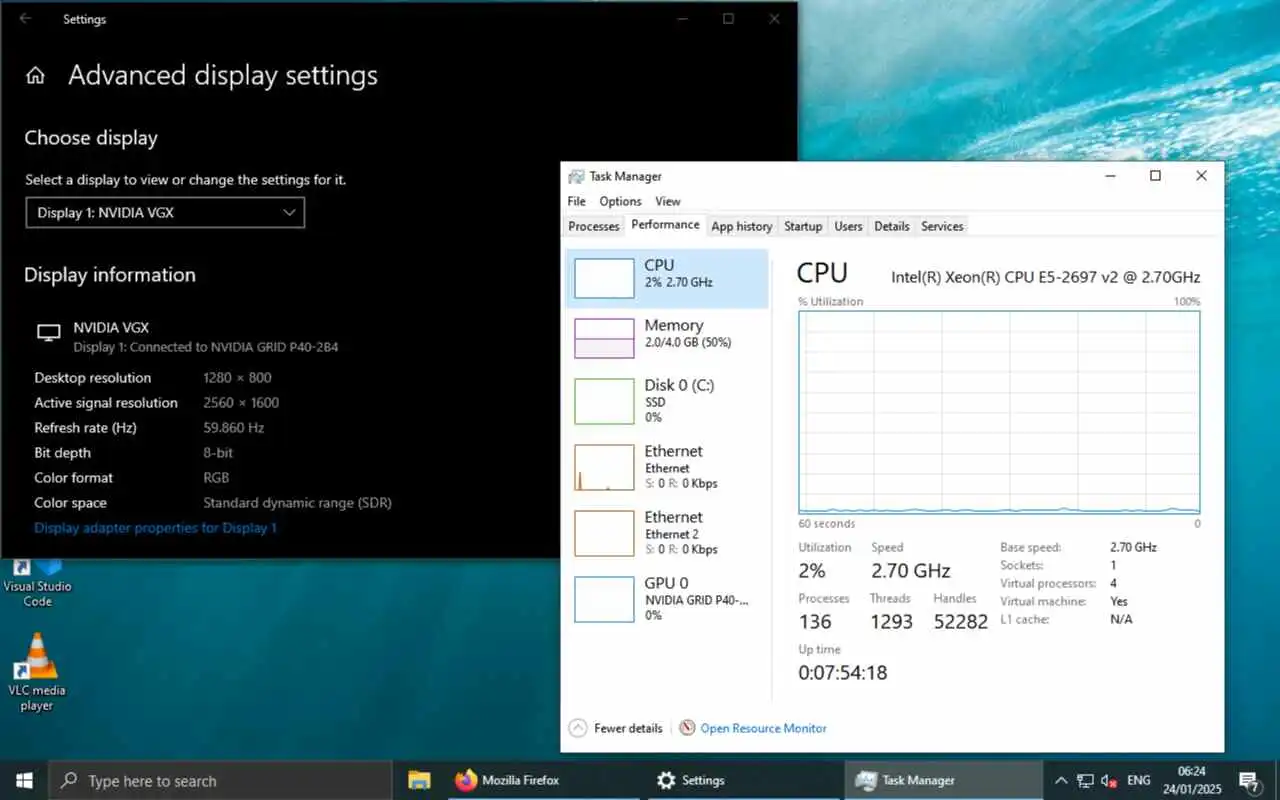Click the network tray icon
The image size is (1280, 800).
coord(1085,780)
